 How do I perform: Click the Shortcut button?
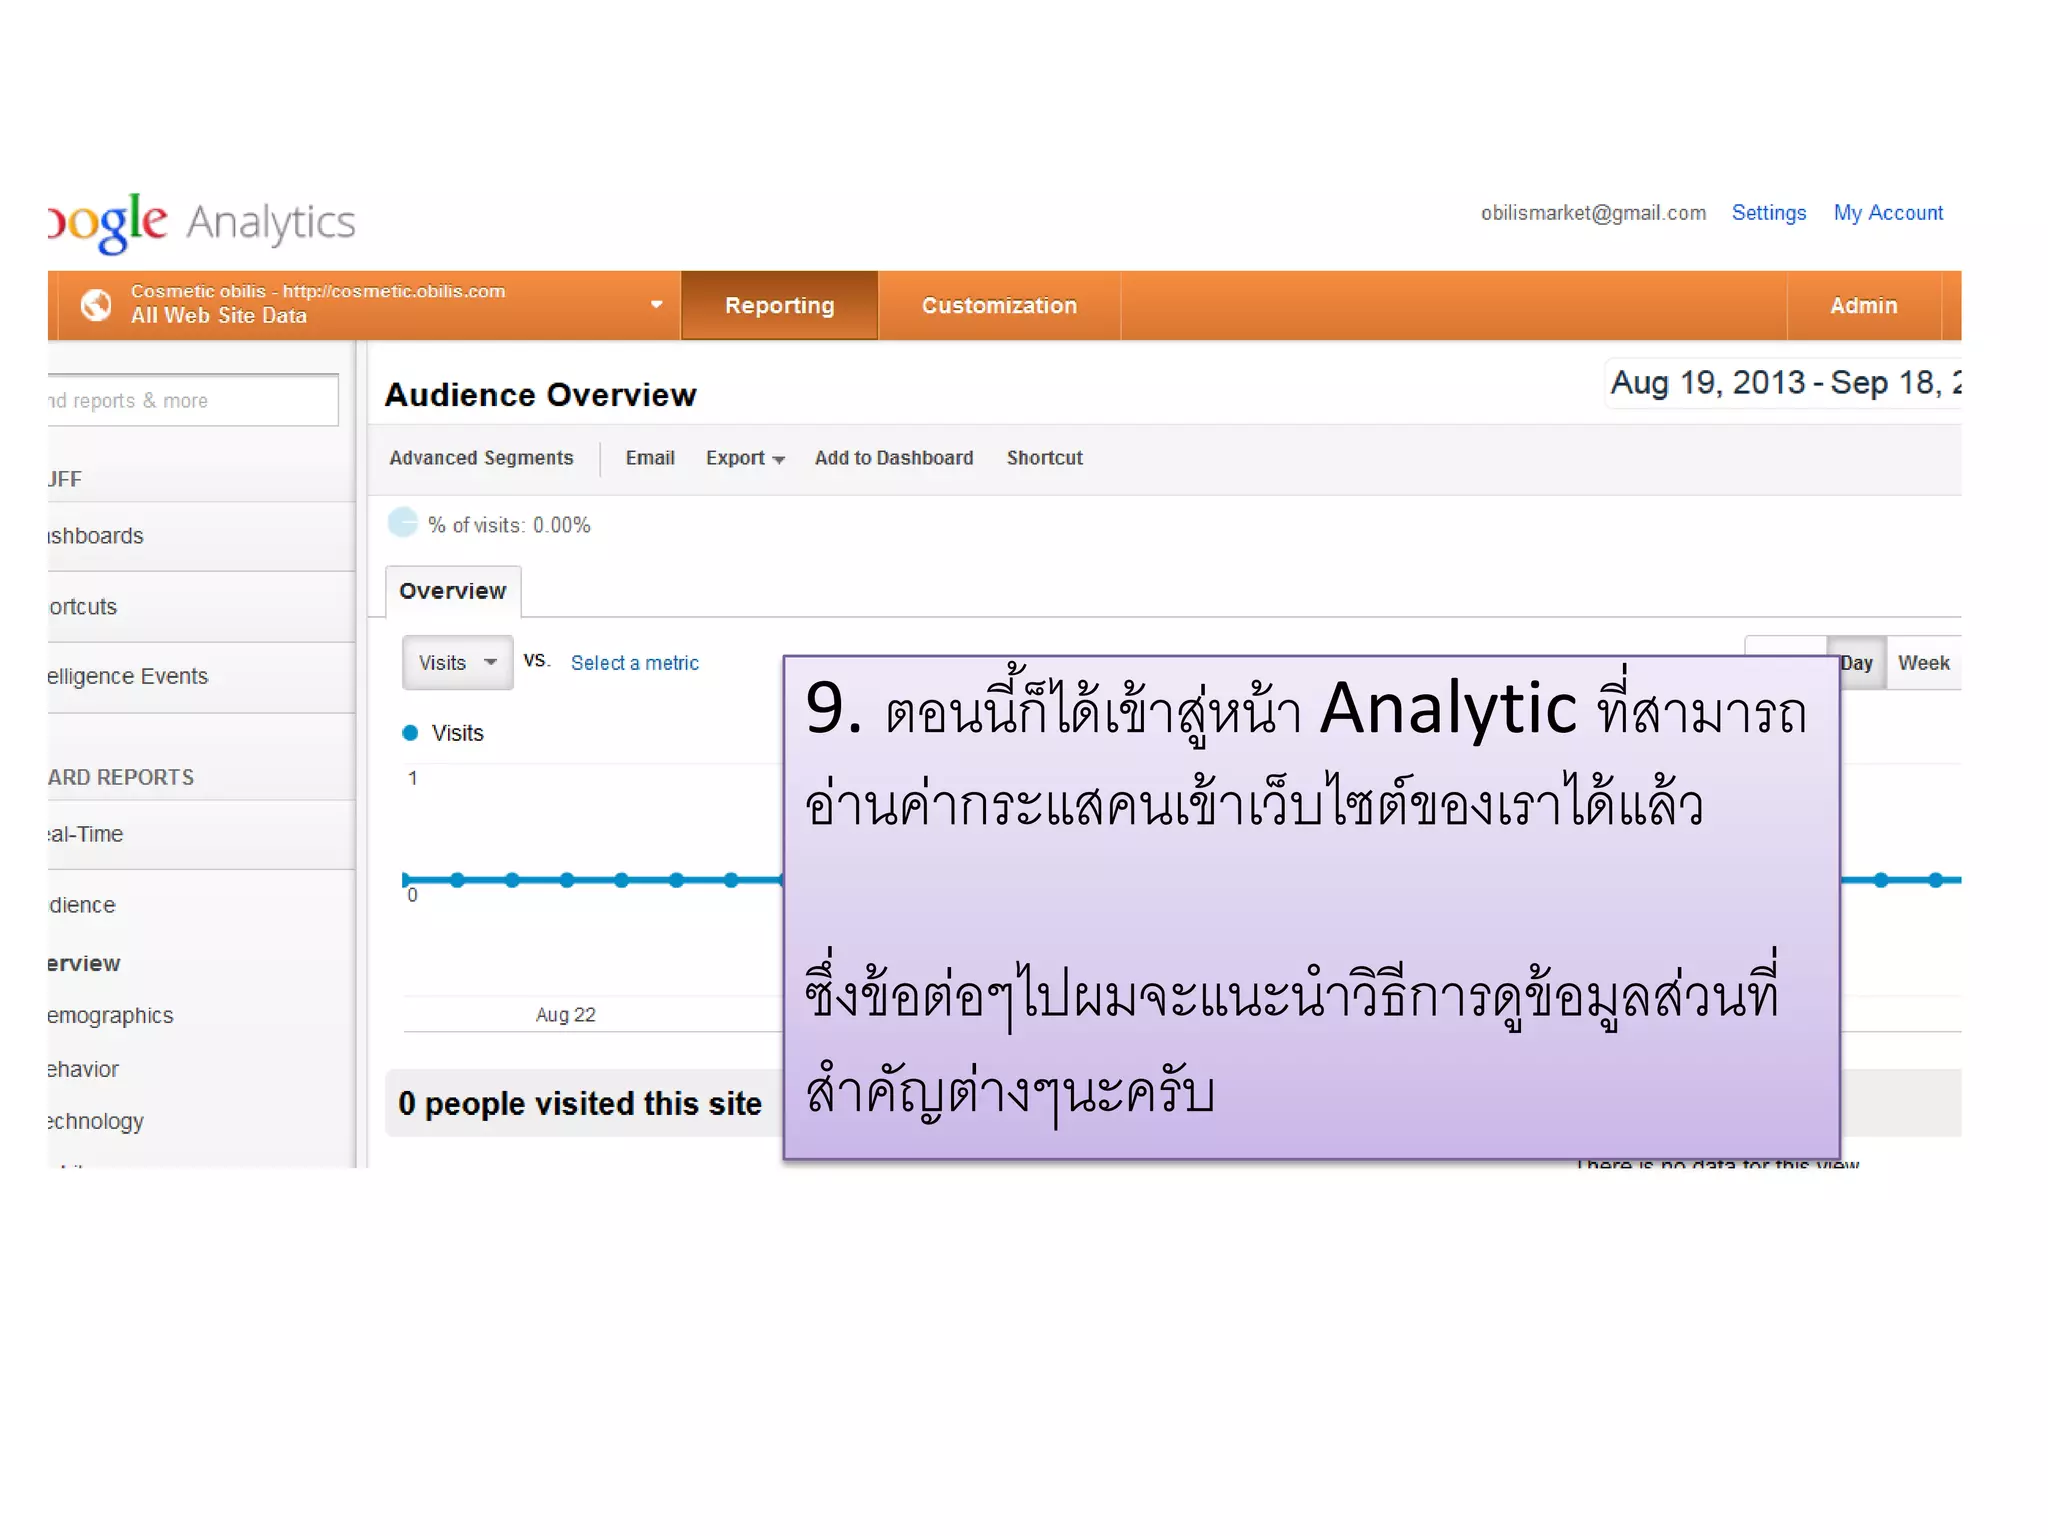click(1044, 458)
